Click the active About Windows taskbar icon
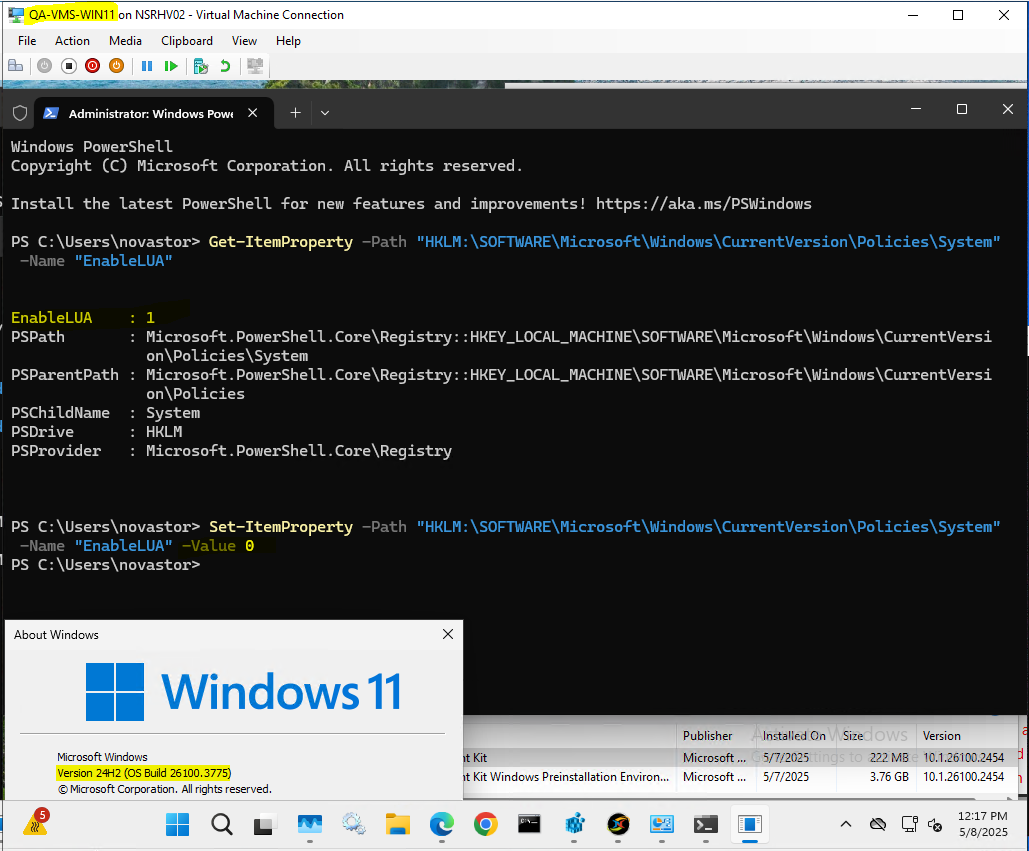 pos(749,824)
